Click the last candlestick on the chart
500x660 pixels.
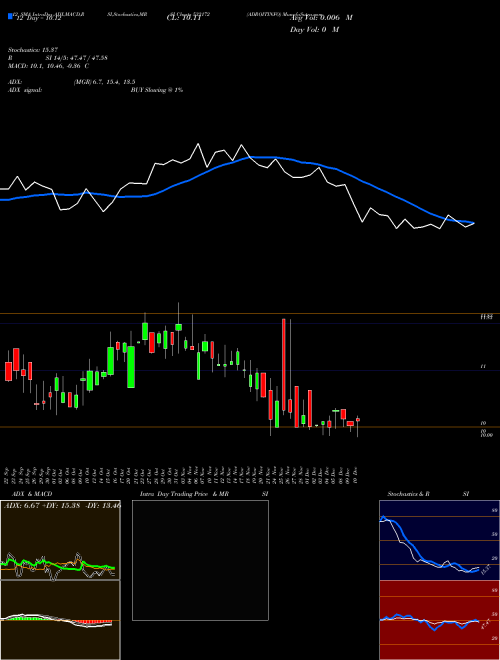358,425
